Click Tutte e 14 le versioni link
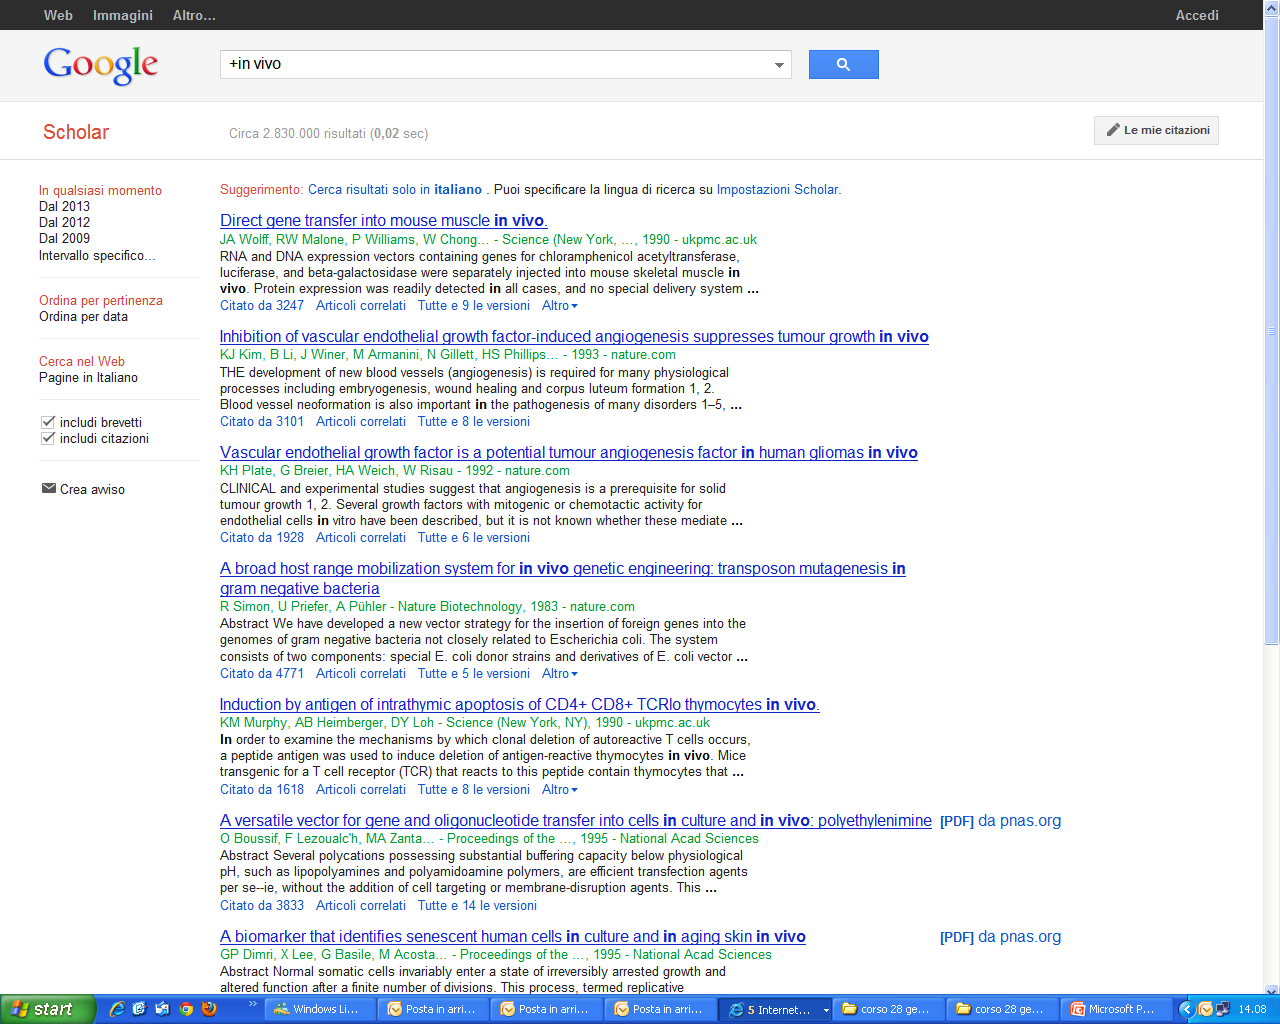Image resolution: width=1280 pixels, height=1024 pixels. tap(477, 905)
